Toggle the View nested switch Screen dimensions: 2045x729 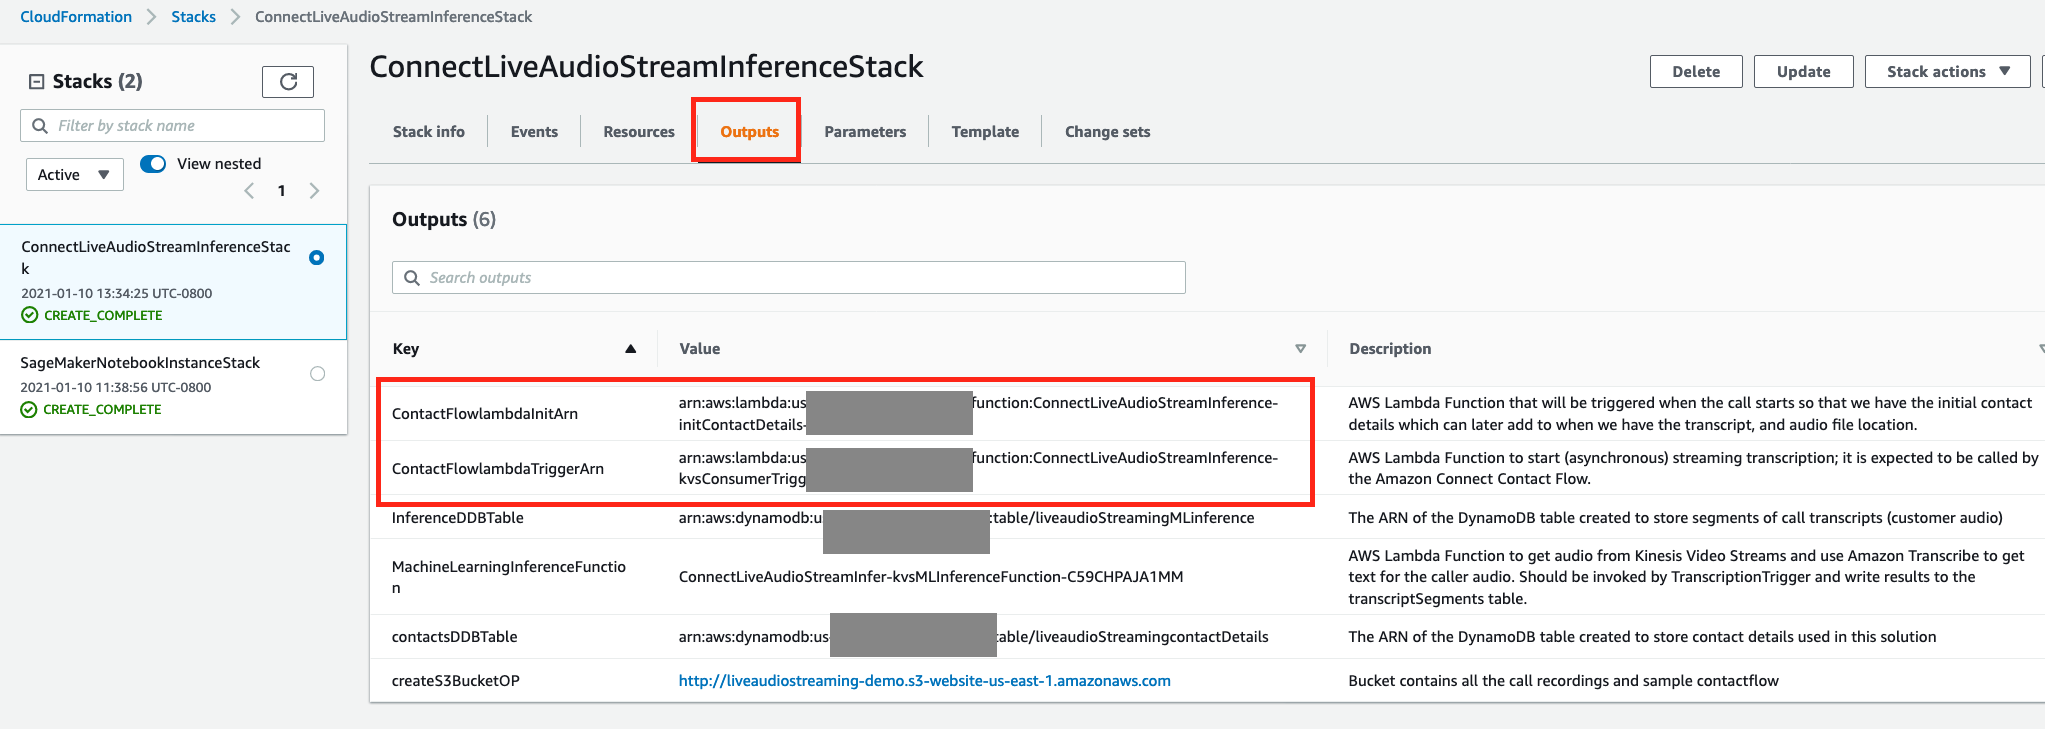pyautogui.click(x=153, y=164)
